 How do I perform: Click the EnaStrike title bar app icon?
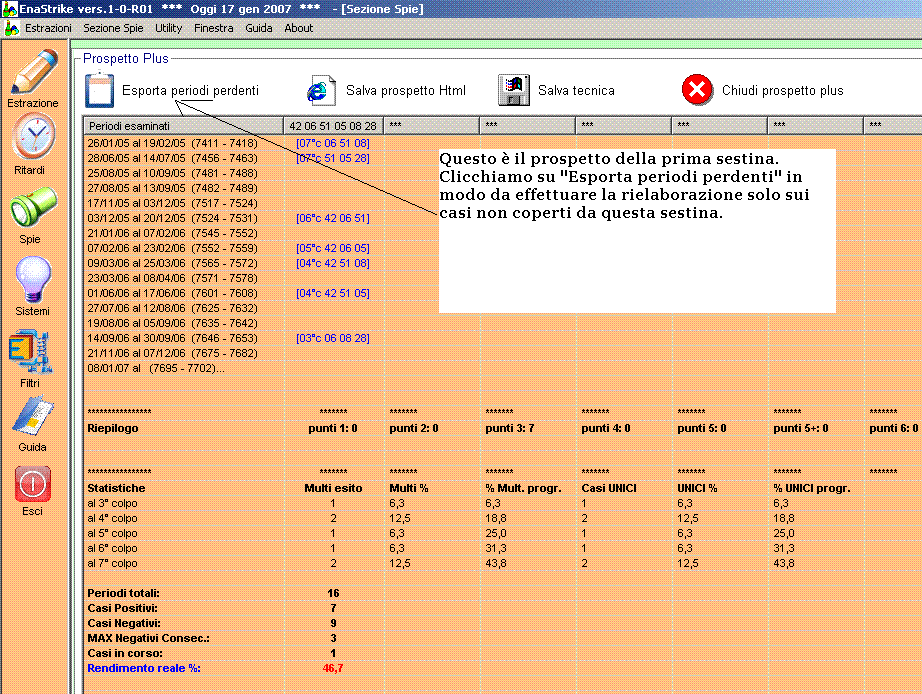pos(9,9)
